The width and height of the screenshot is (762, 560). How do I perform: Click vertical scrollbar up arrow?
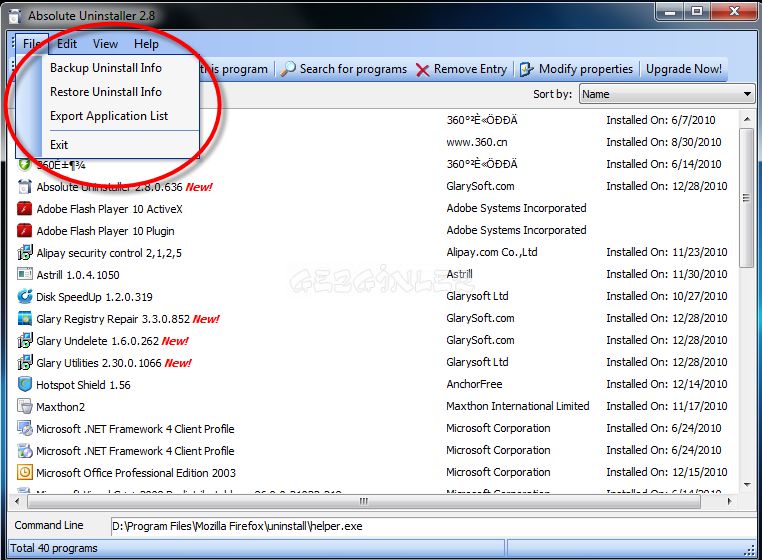click(x=747, y=119)
